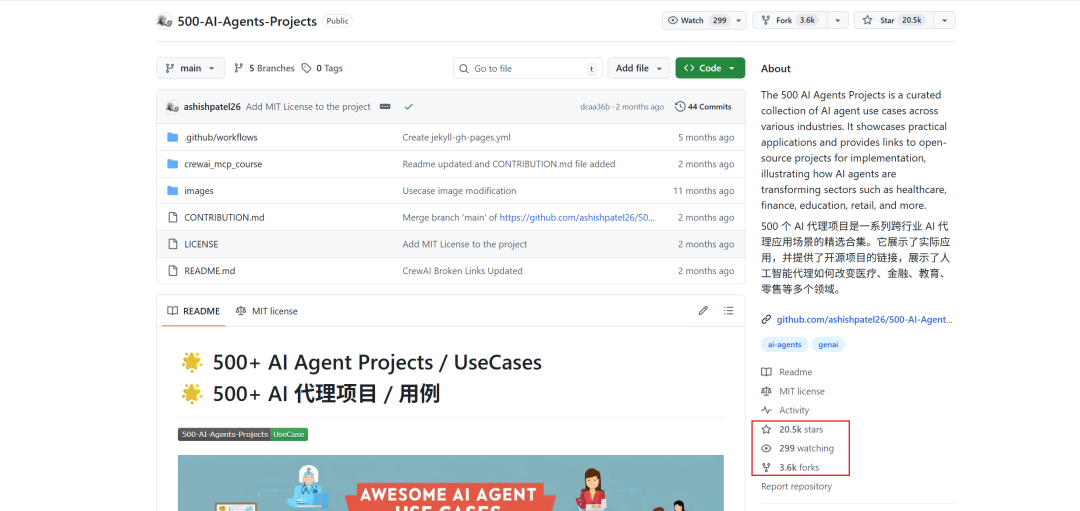Select the ai-agents topic tag
Viewport: 1080px width, 511px height.
(x=785, y=344)
